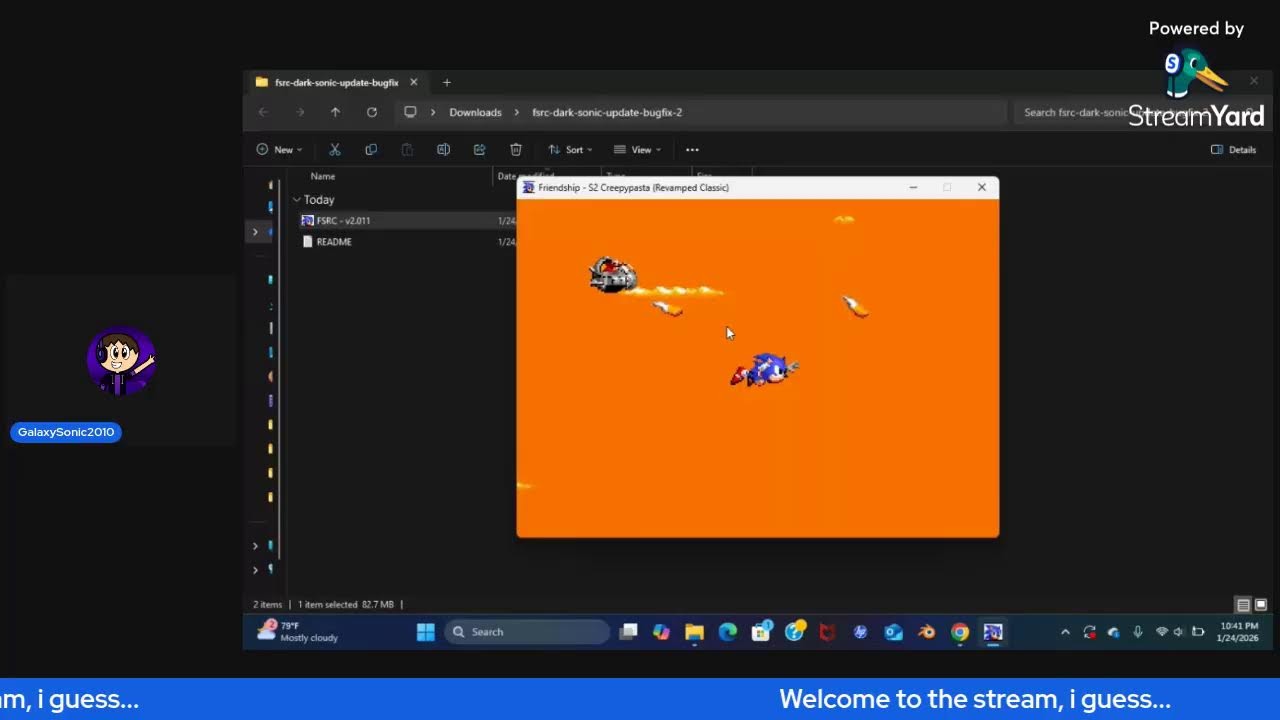Screen dimensions: 1280x720
Task: Click the Eggman vehicle in the game
Action: (x=613, y=275)
